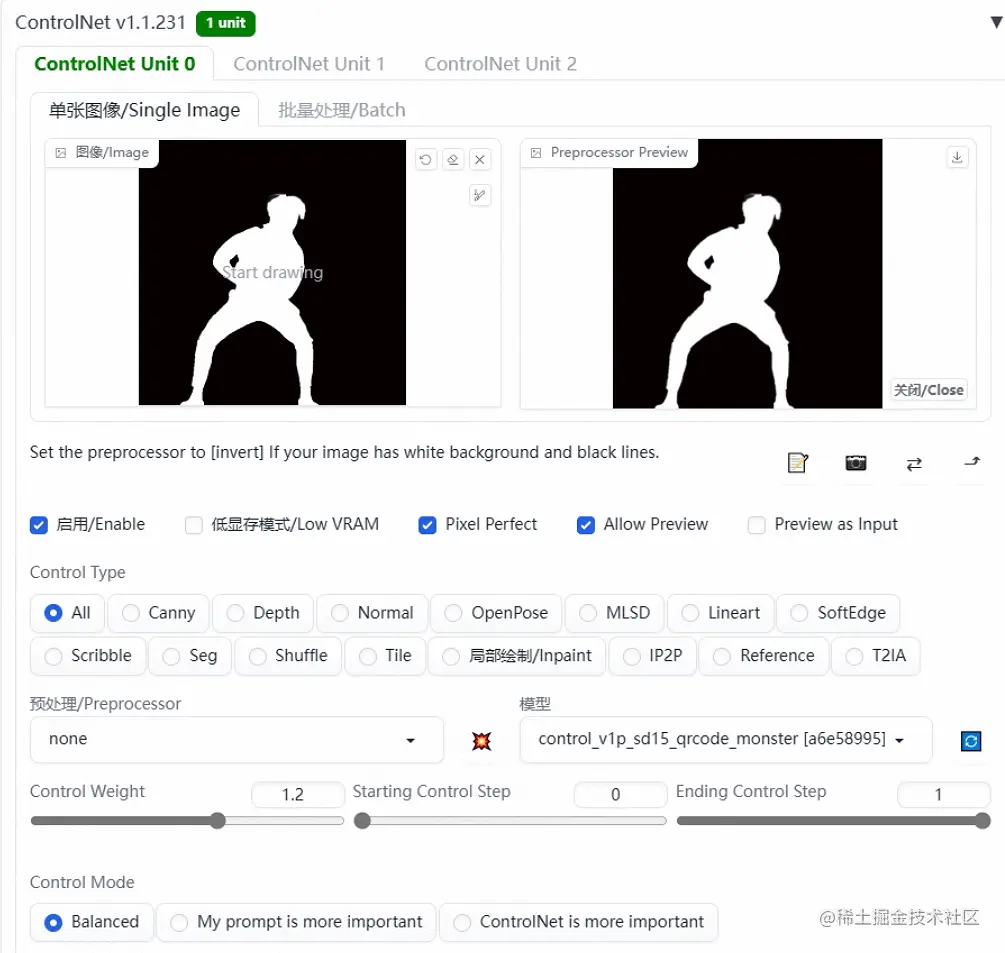Enable the Low VRAM mode checkbox
The width and height of the screenshot is (1005, 953).
(x=194, y=524)
